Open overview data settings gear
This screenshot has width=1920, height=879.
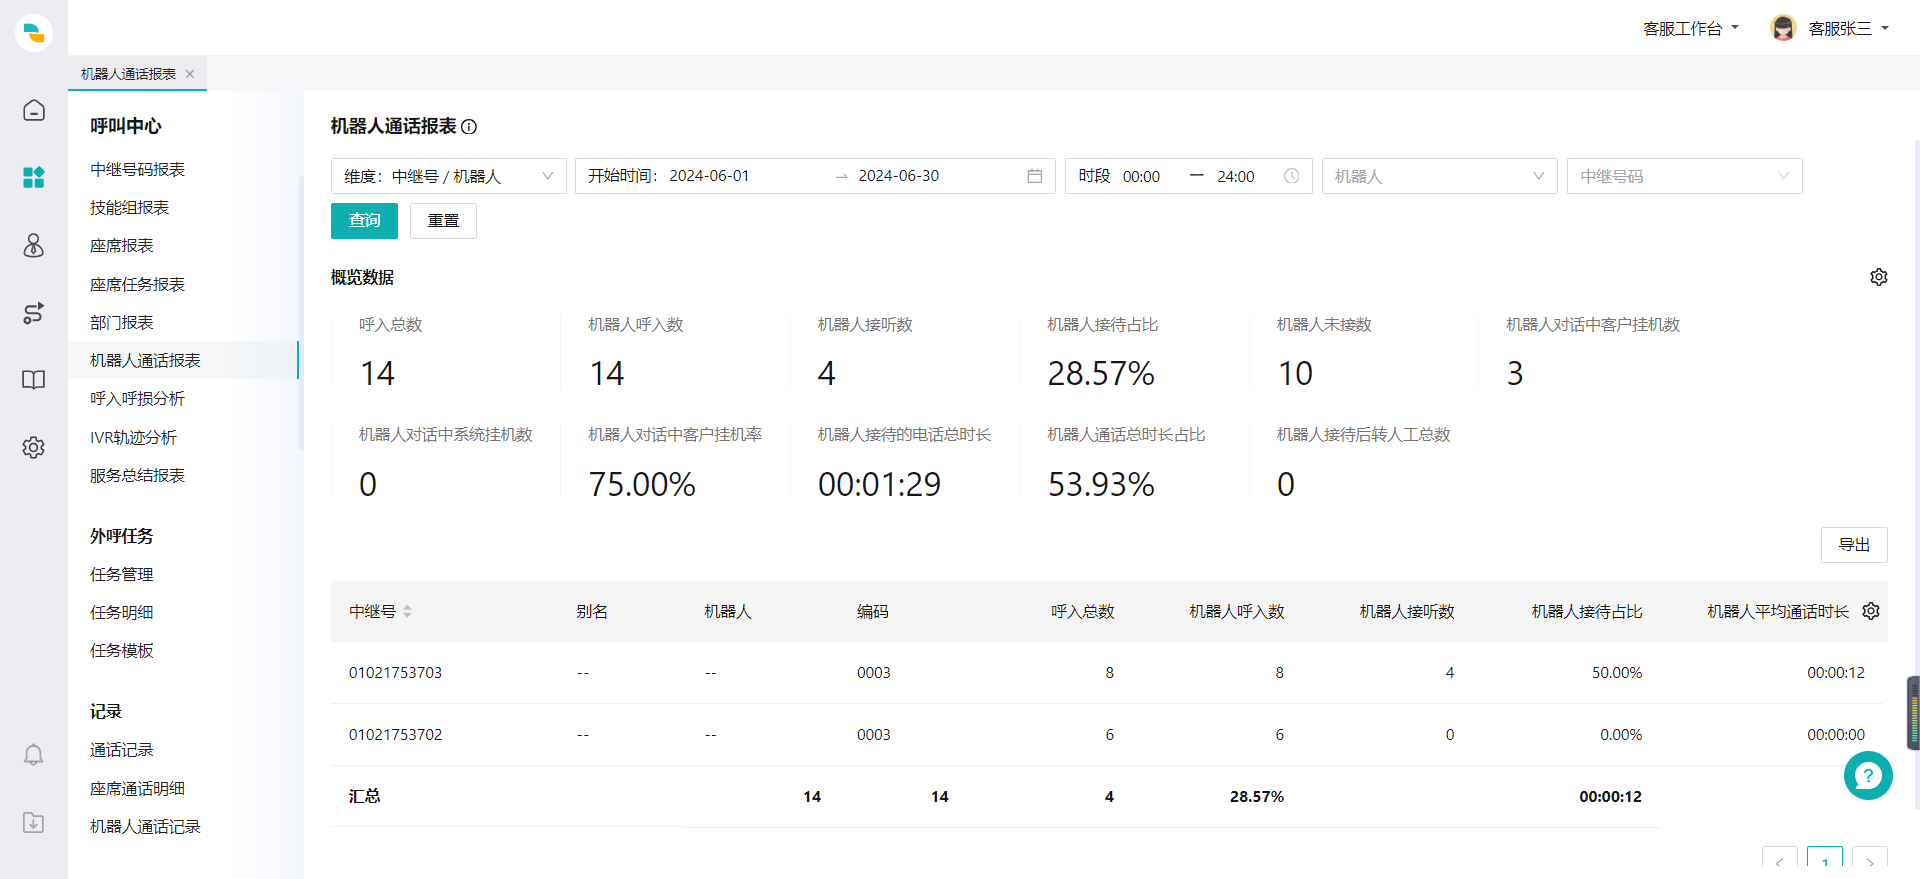click(x=1879, y=277)
